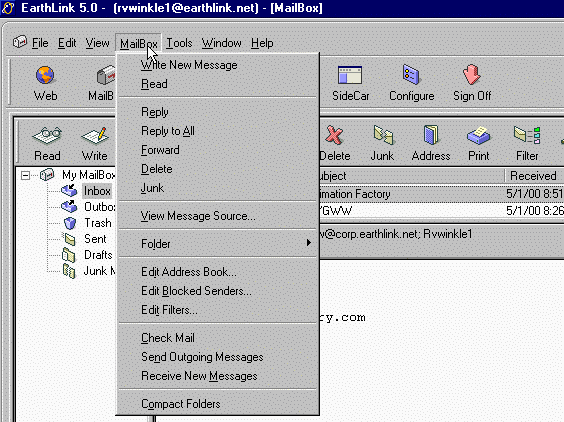This screenshot has width=564, height=422.
Task: Select Reply in the MailBox menu
Action: 218,112
